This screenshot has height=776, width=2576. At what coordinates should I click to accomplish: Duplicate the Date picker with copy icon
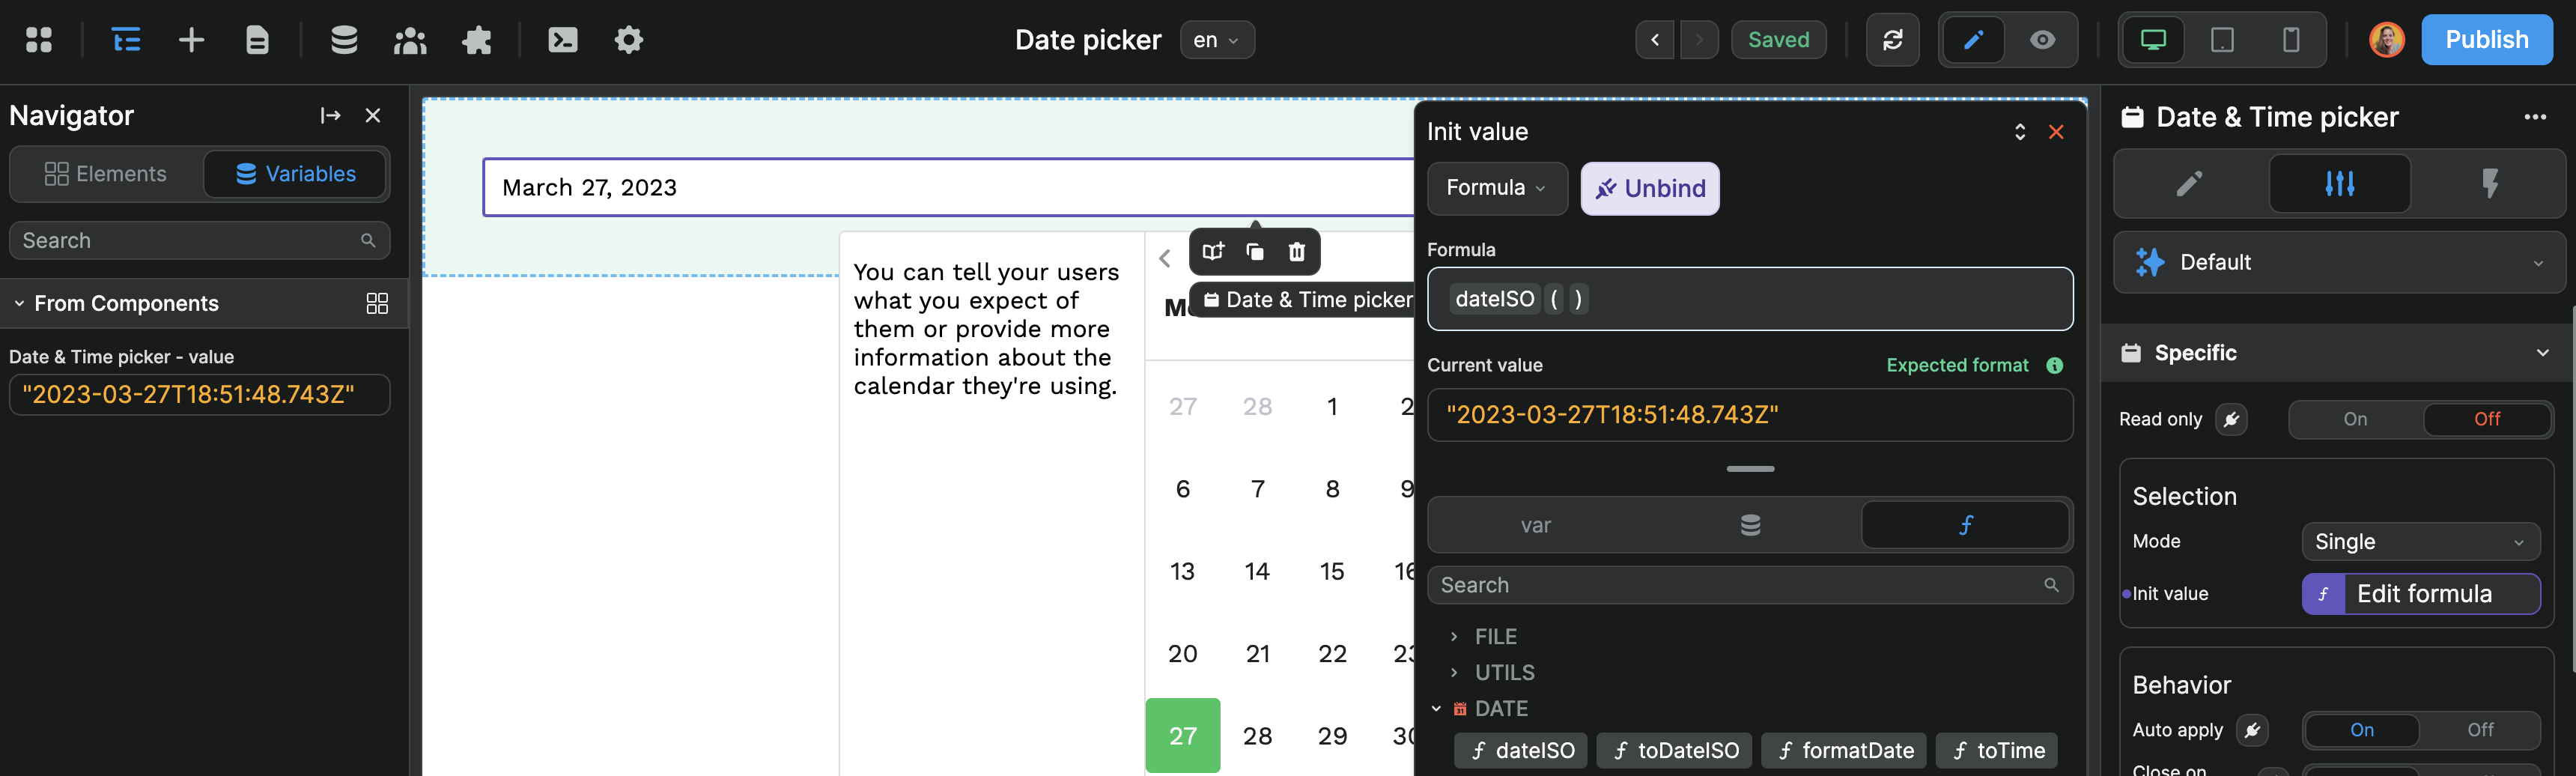(1255, 251)
